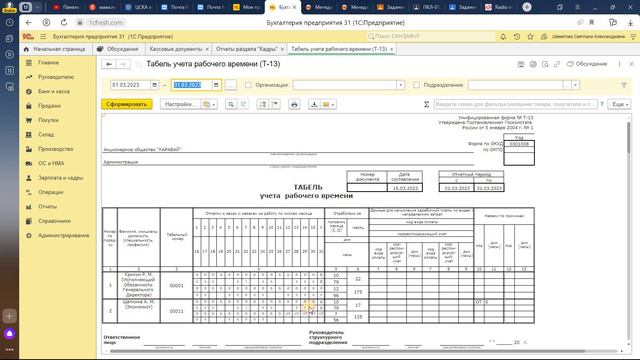The width and height of the screenshot is (640, 360).
Task: Select the табельный номер cell 00001
Action: pyautogui.click(x=176, y=285)
